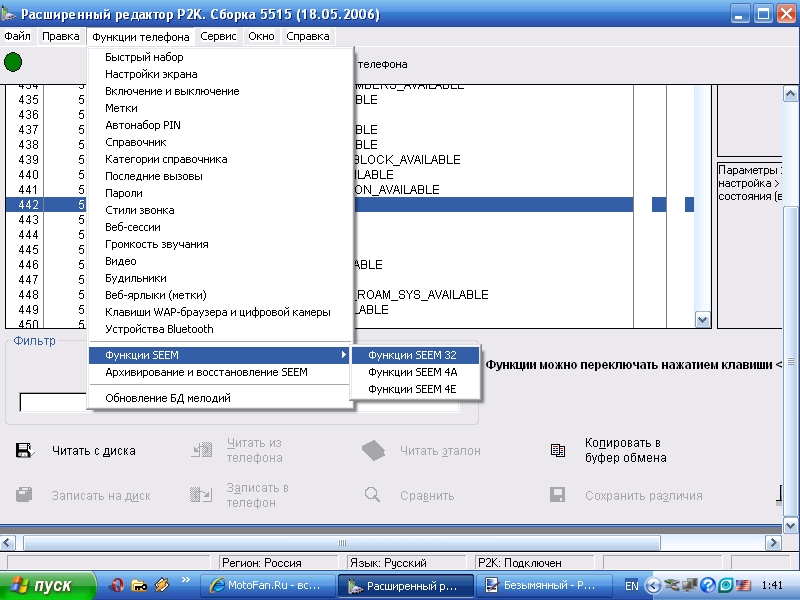Screen dimensions: 800x600
Task: Choose Настройки экрана menu item
Action: (220, 74)
